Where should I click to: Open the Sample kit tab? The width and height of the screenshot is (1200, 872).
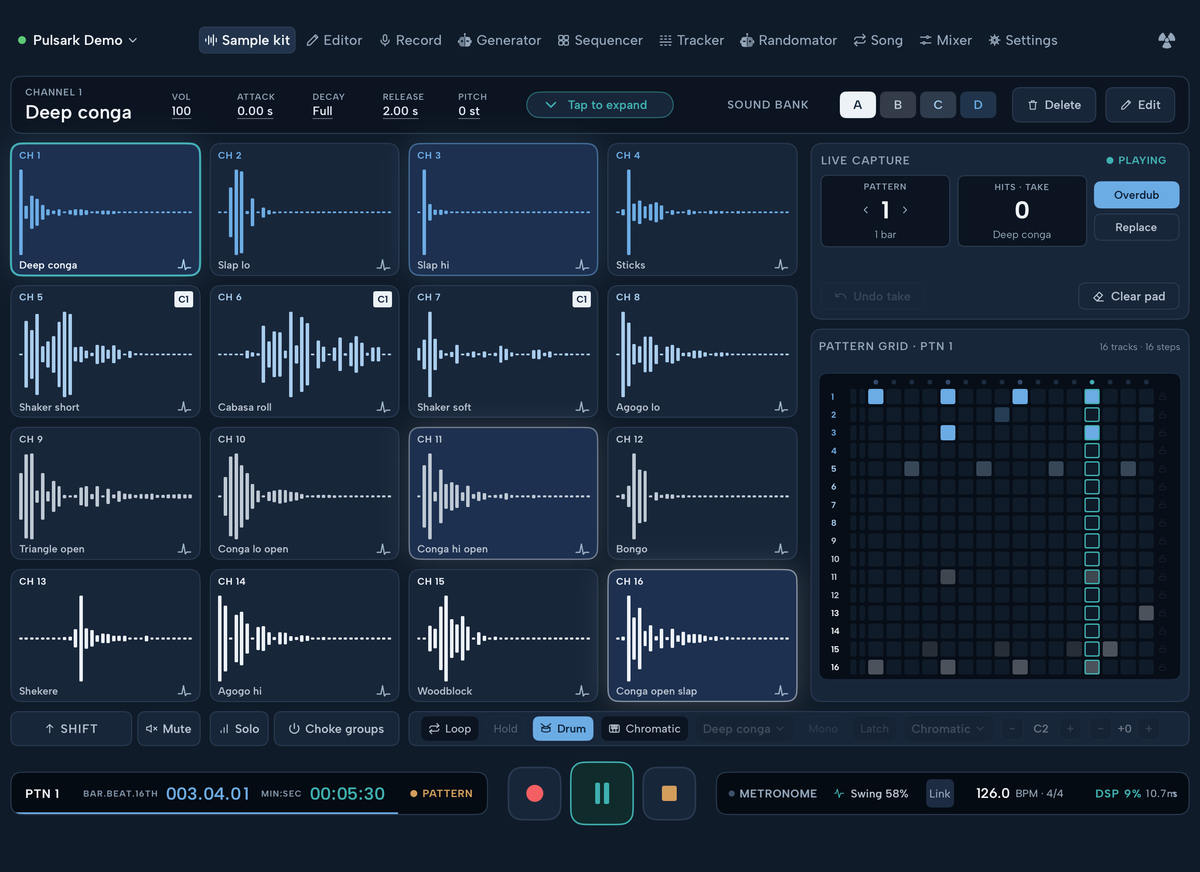coord(247,40)
